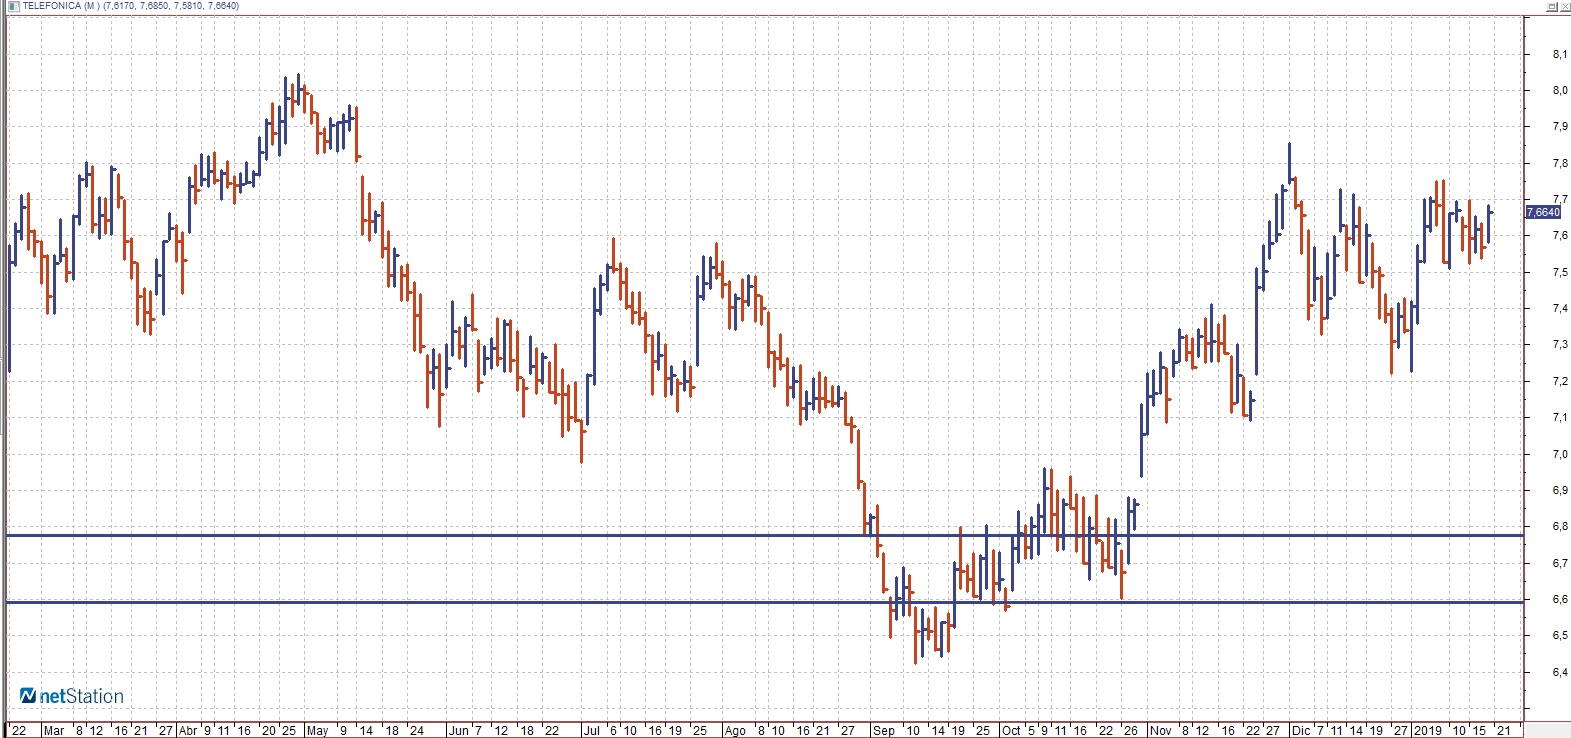
Task: Click the Ago label on the date axis
Action: click(735, 731)
